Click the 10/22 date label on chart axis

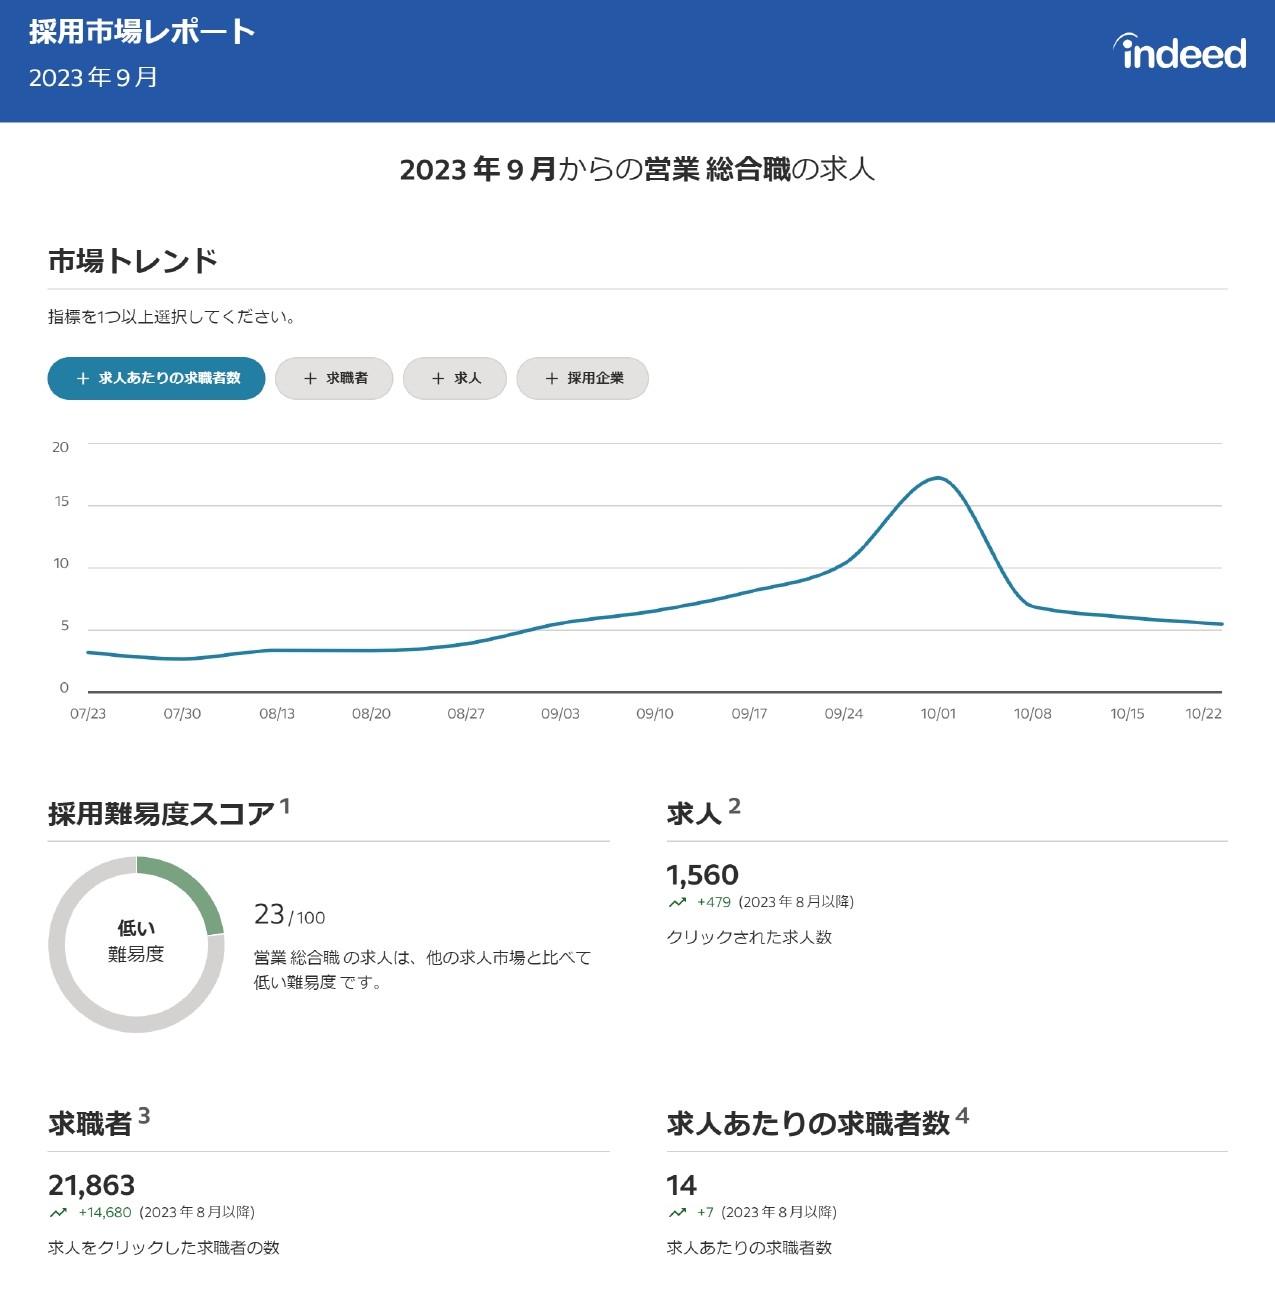(1204, 714)
